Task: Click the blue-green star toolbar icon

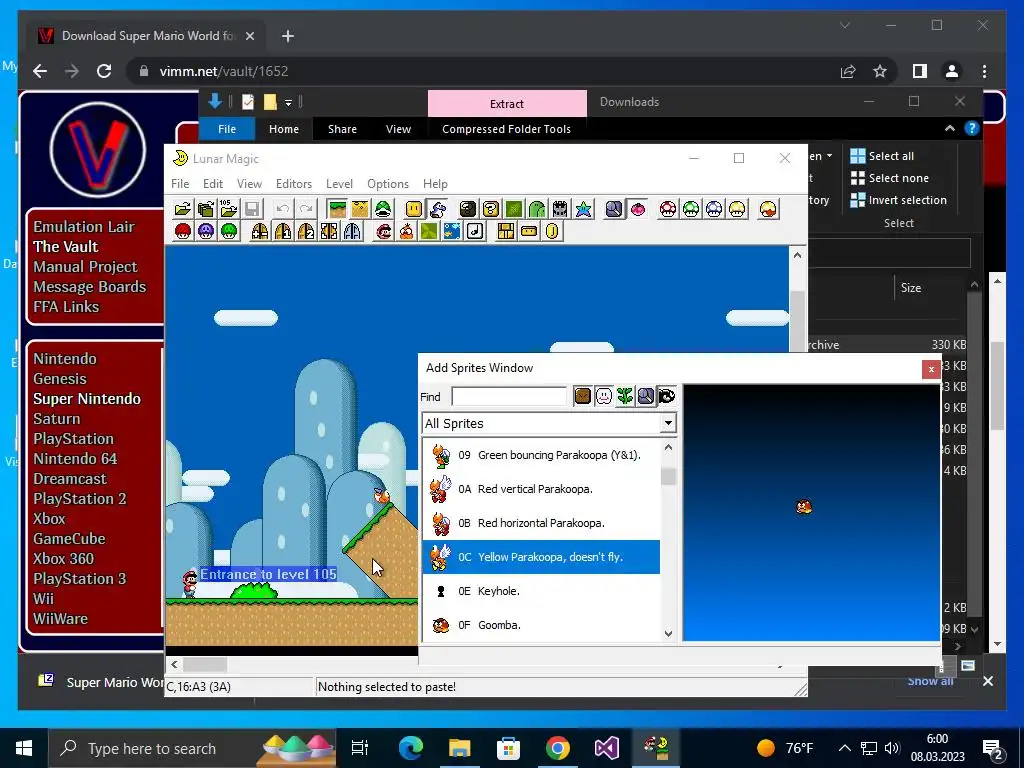Action: click(x=583, y=209)
